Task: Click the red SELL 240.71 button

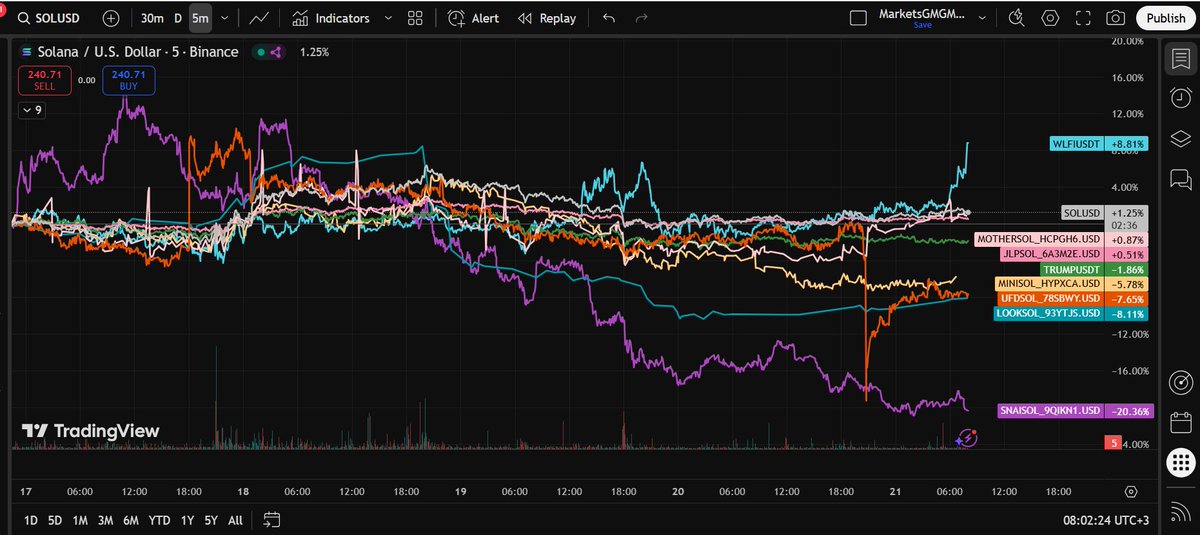Action: 47,80
